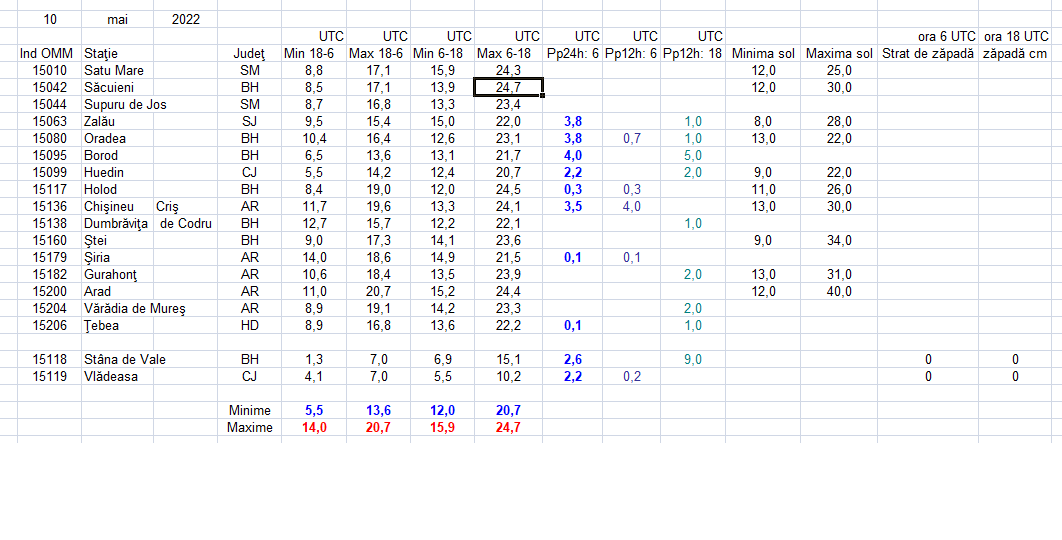1062x540 pixels.
Task: Click the blue 5,5 value in Minime row
Action: [314, 411]
